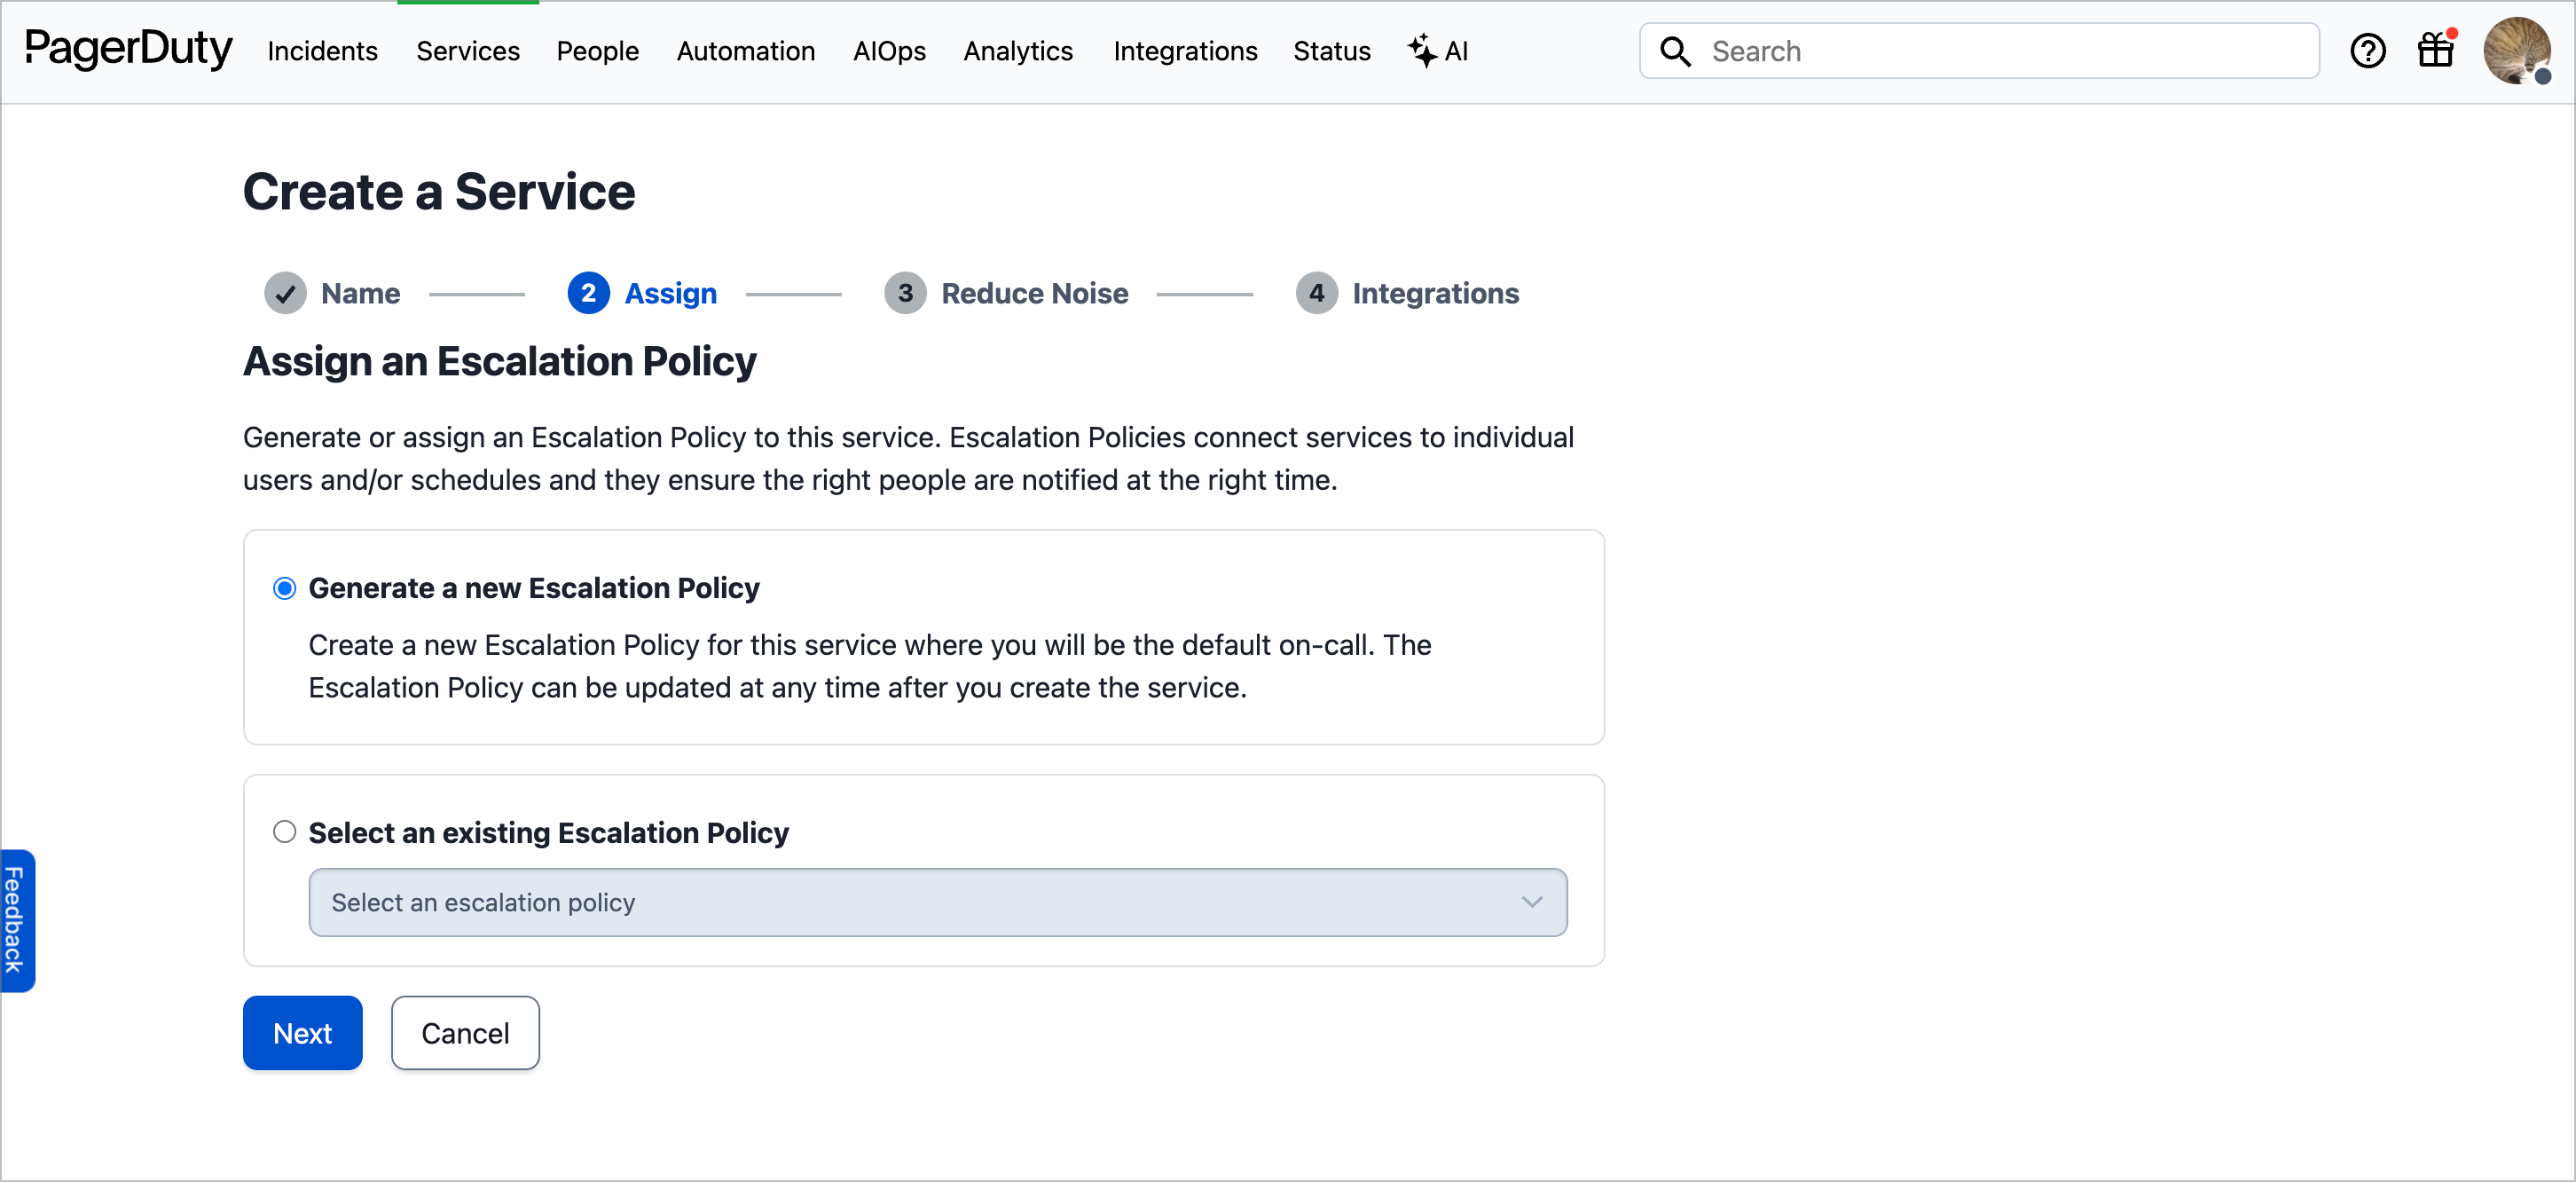This screenshot has width=2576, height=1182.
Task: Click the Cancel button
Action: click(x=465, y=1033)
